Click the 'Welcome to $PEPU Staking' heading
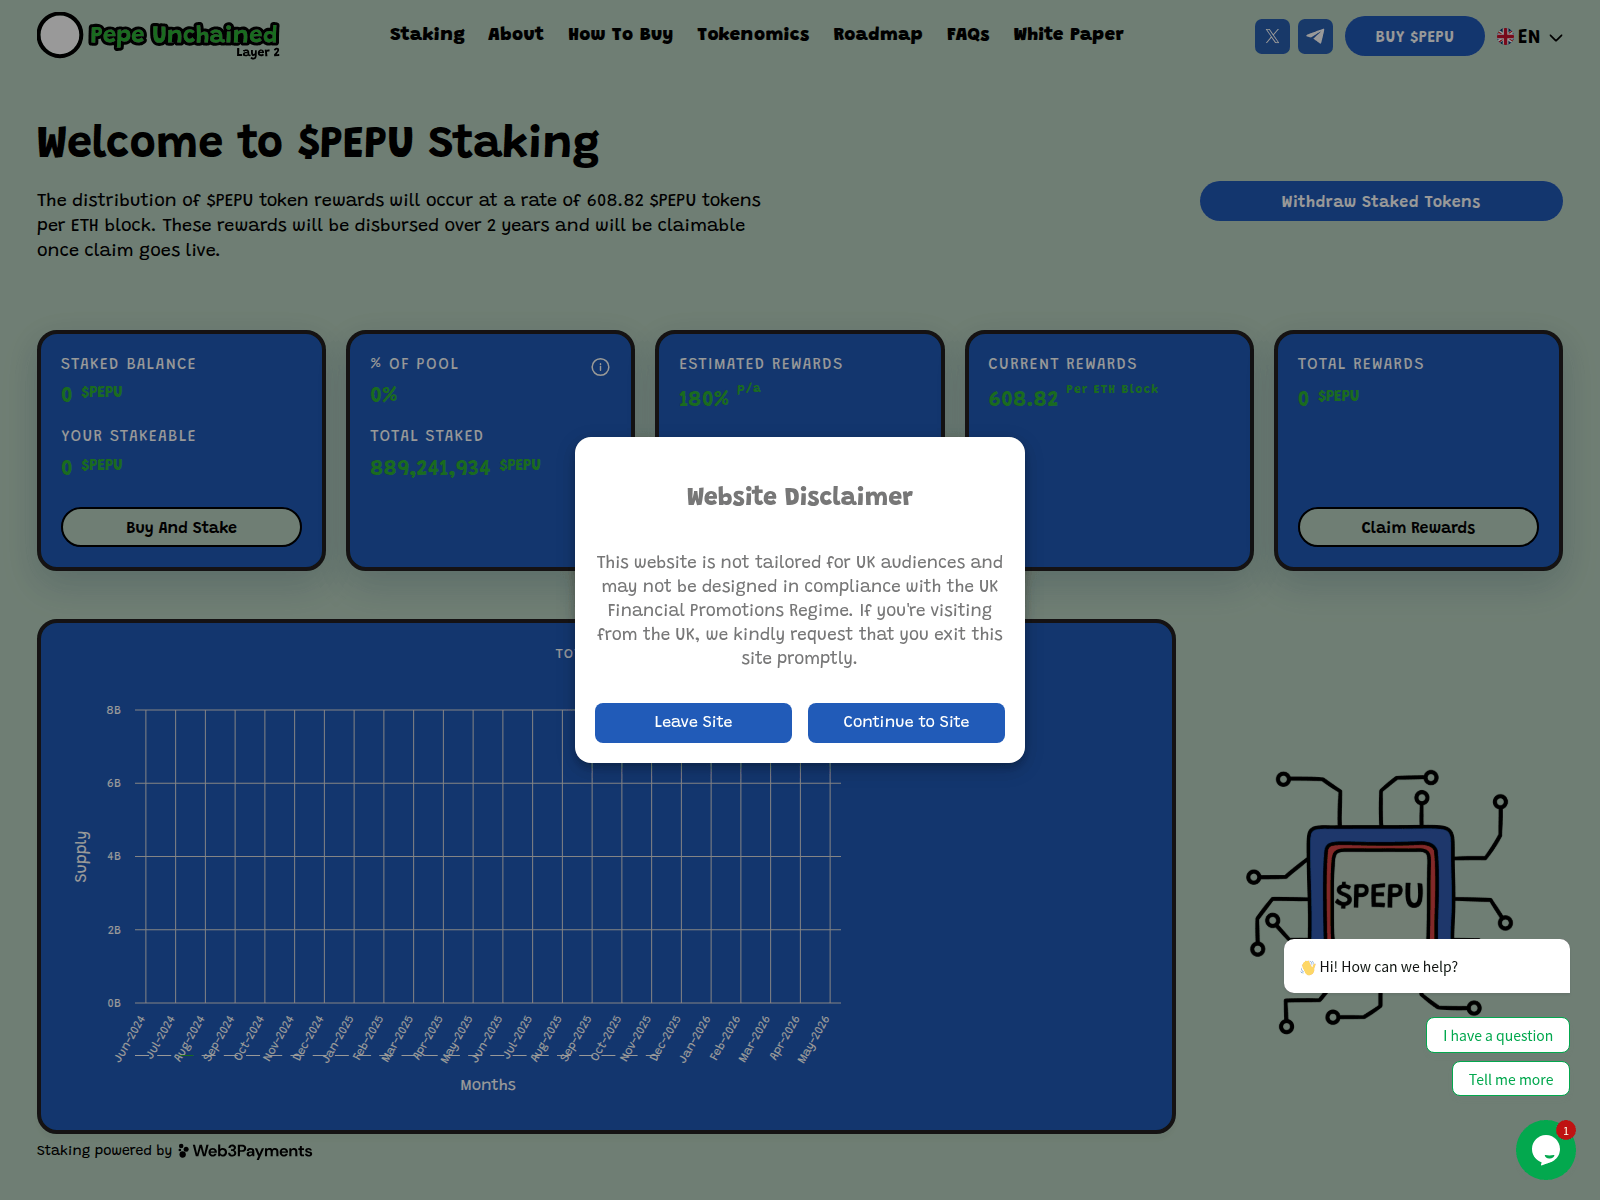 point(318,142)
